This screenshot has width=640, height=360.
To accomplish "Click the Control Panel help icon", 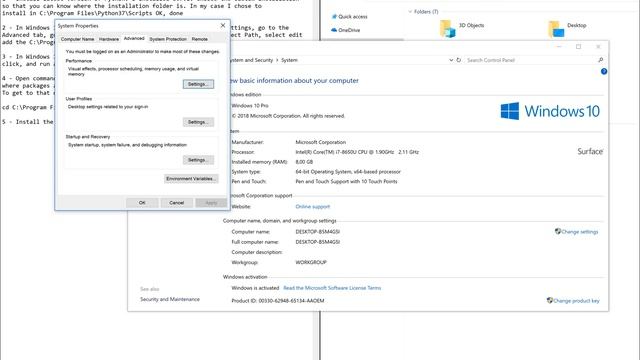I will tap(604, 71).
